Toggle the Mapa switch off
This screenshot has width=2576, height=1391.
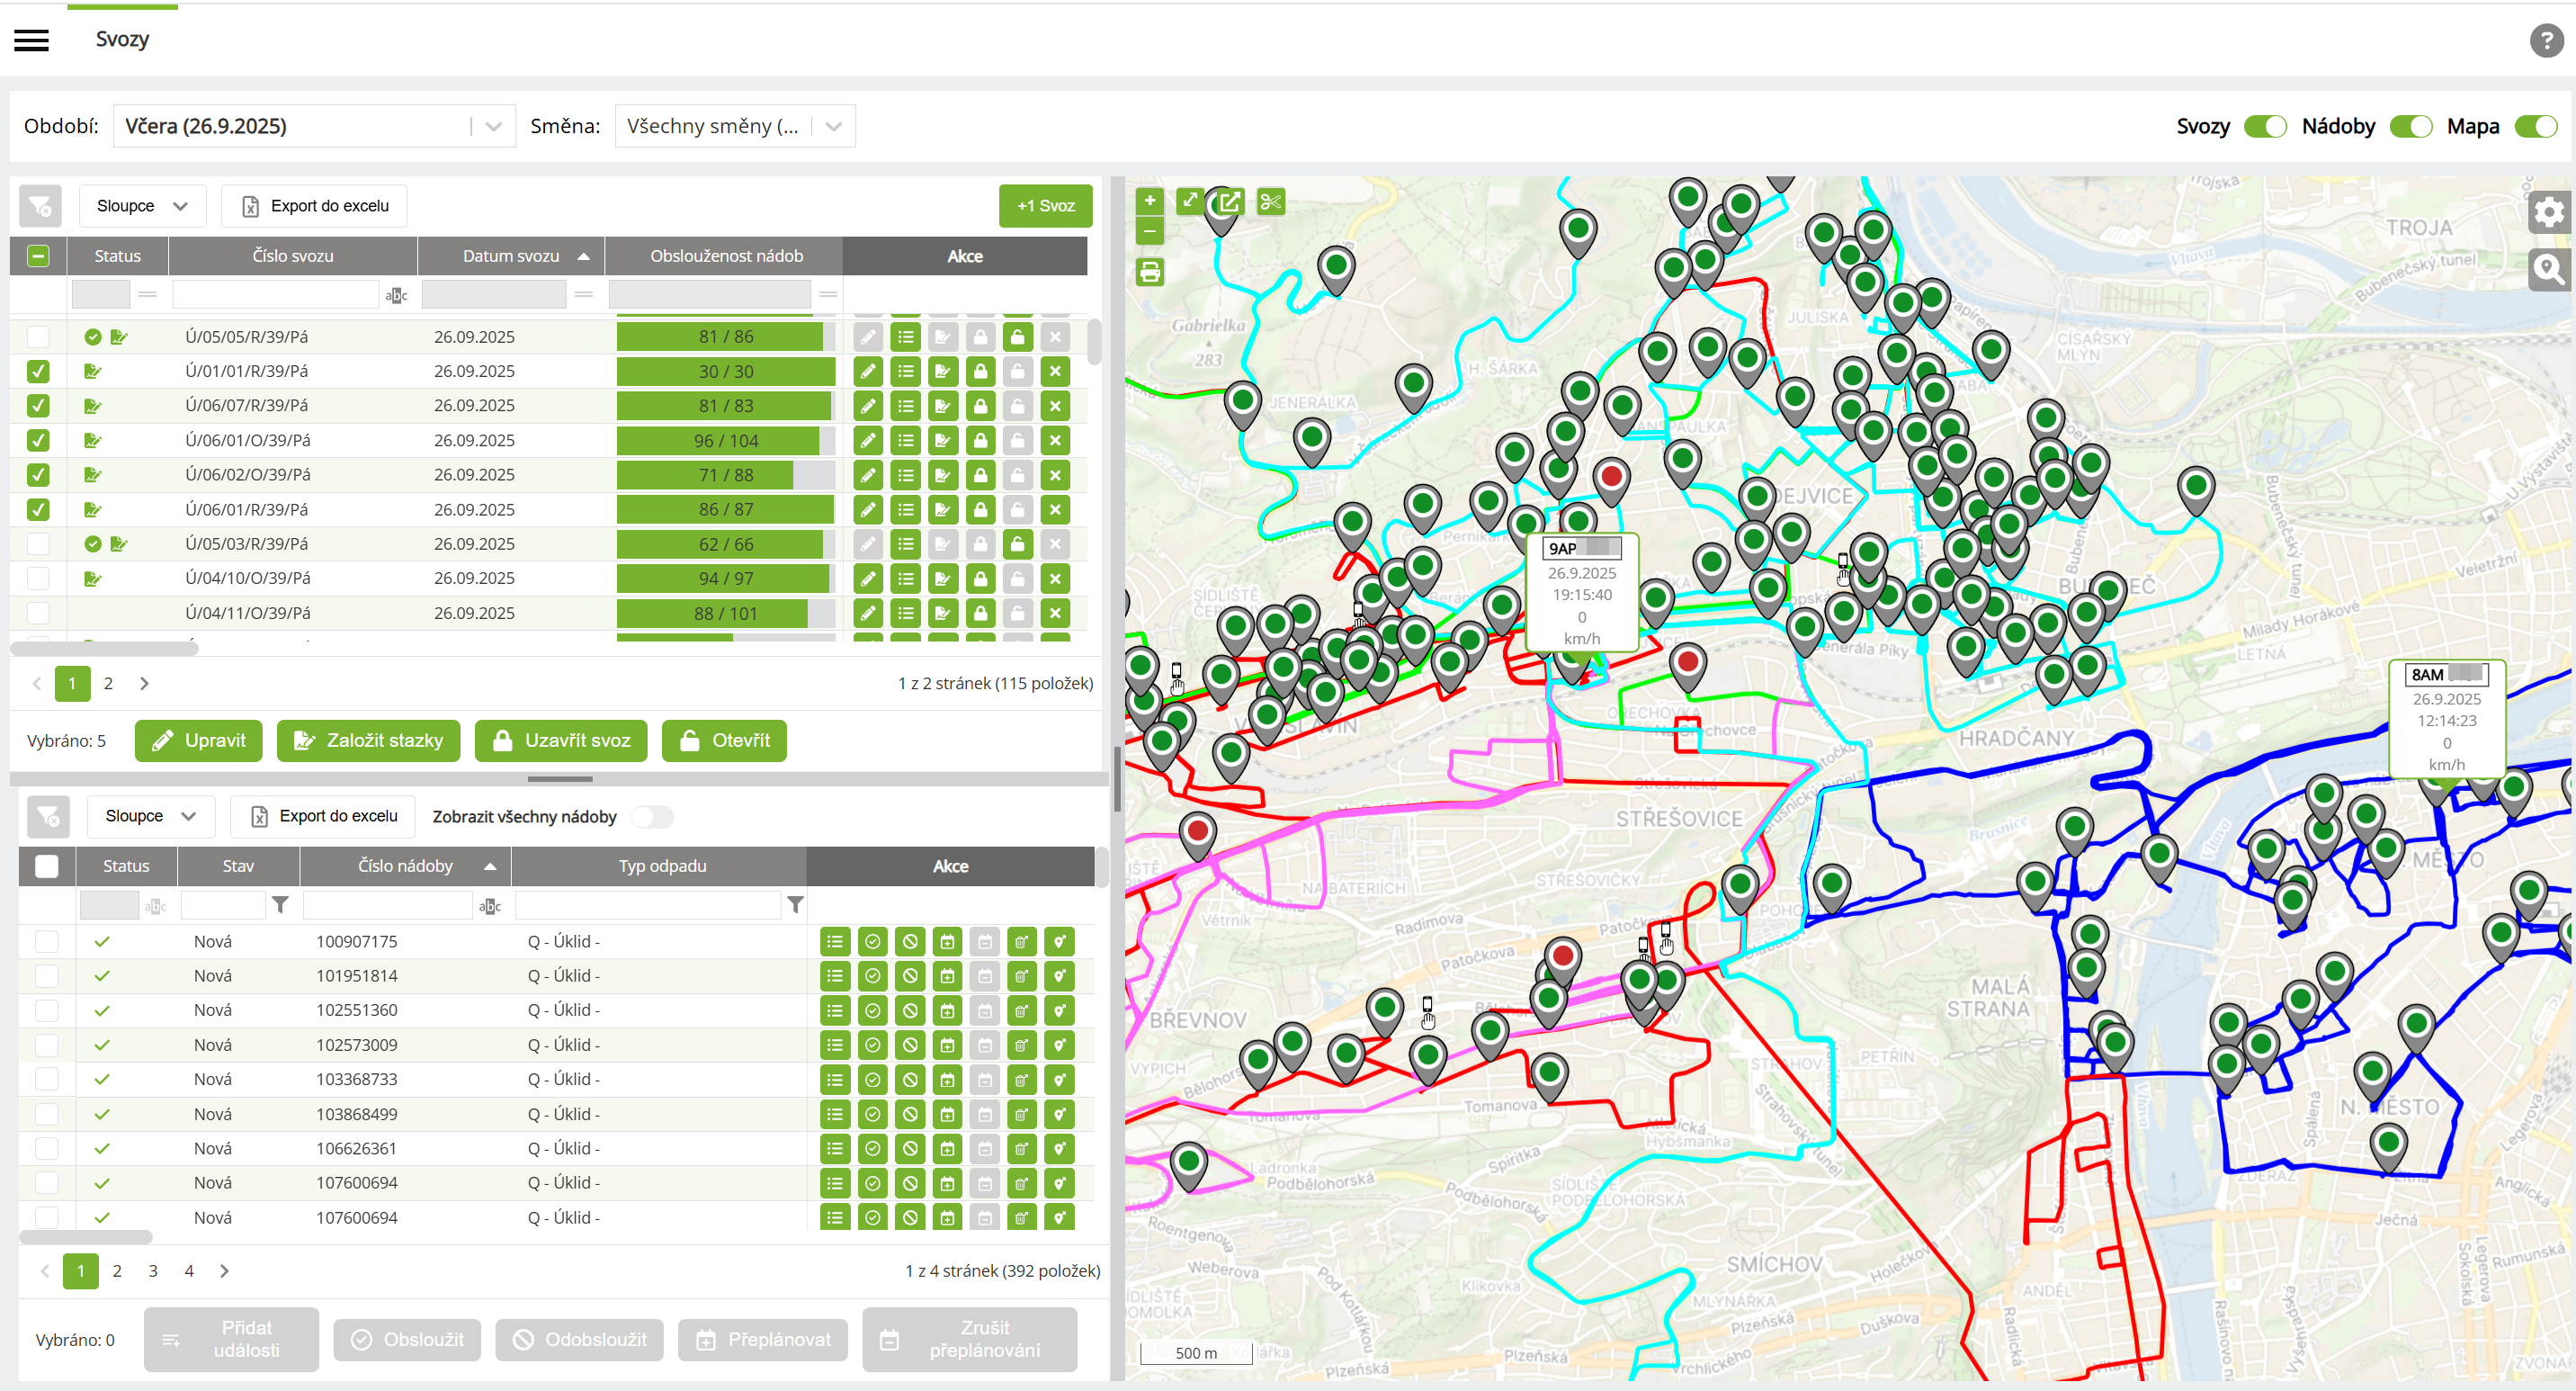(2535, 127)
